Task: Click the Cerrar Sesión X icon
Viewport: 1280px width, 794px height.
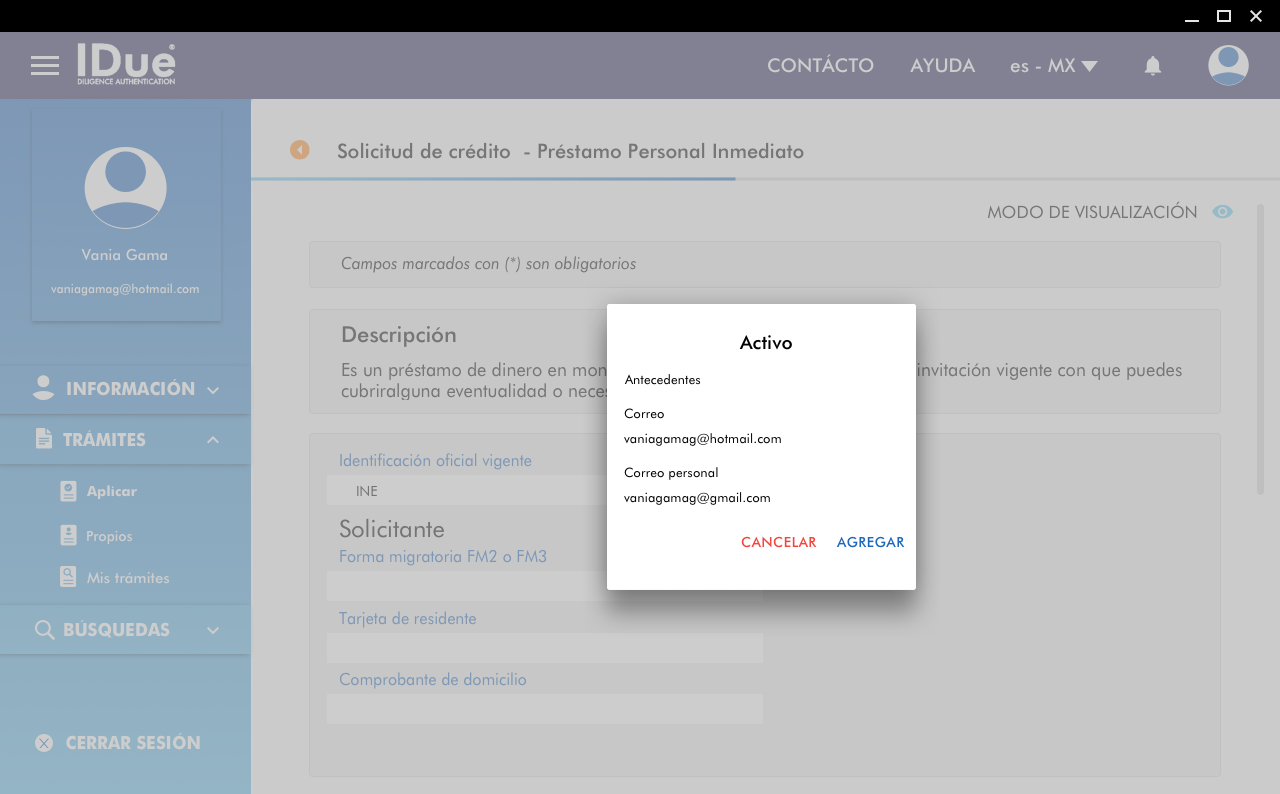Action: pyautogui.click(x=44, y=743)
